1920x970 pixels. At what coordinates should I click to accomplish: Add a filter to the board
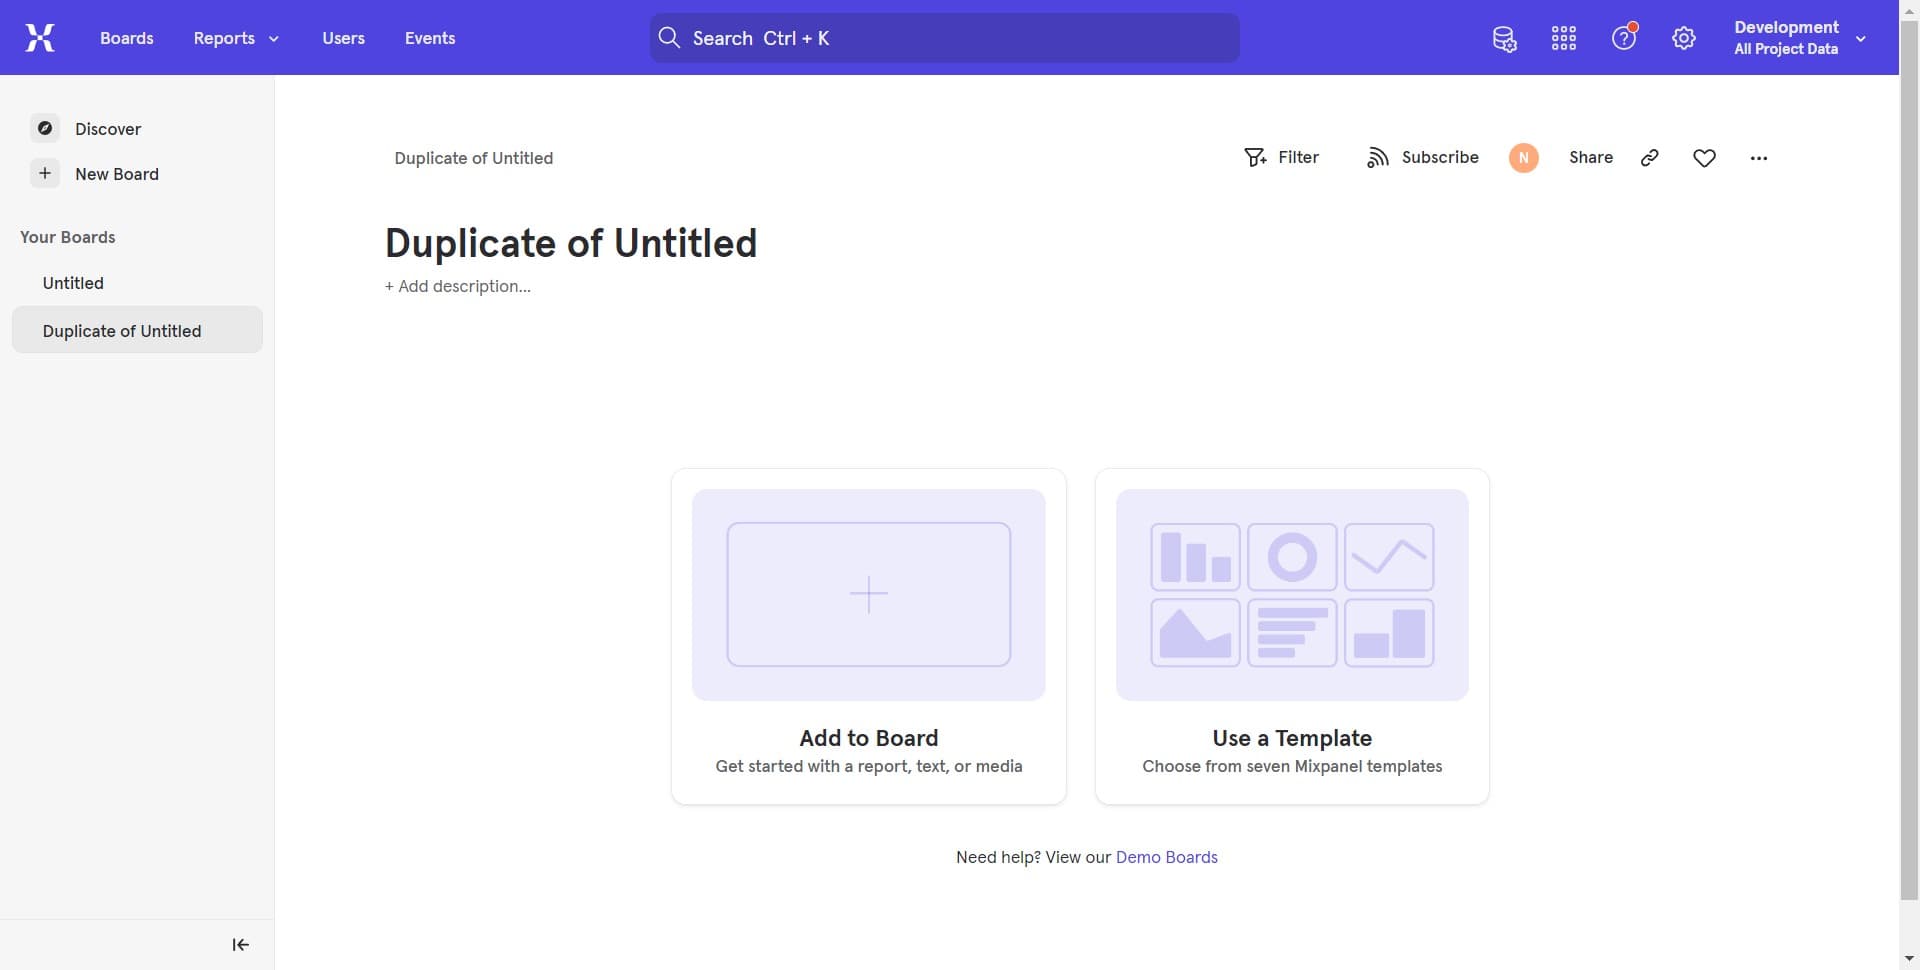point(1283,157)
